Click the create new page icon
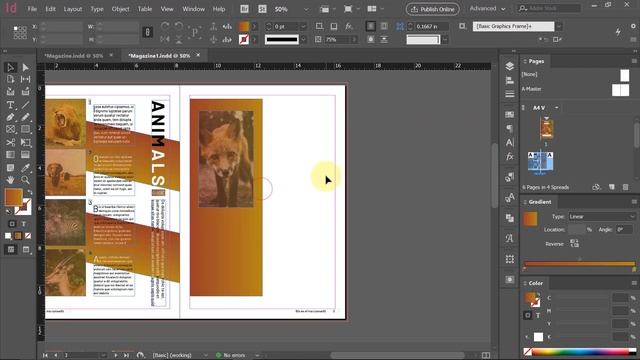The height and width of the screenshot is (360, 640). pyautogui.click(x=611, y=187)
